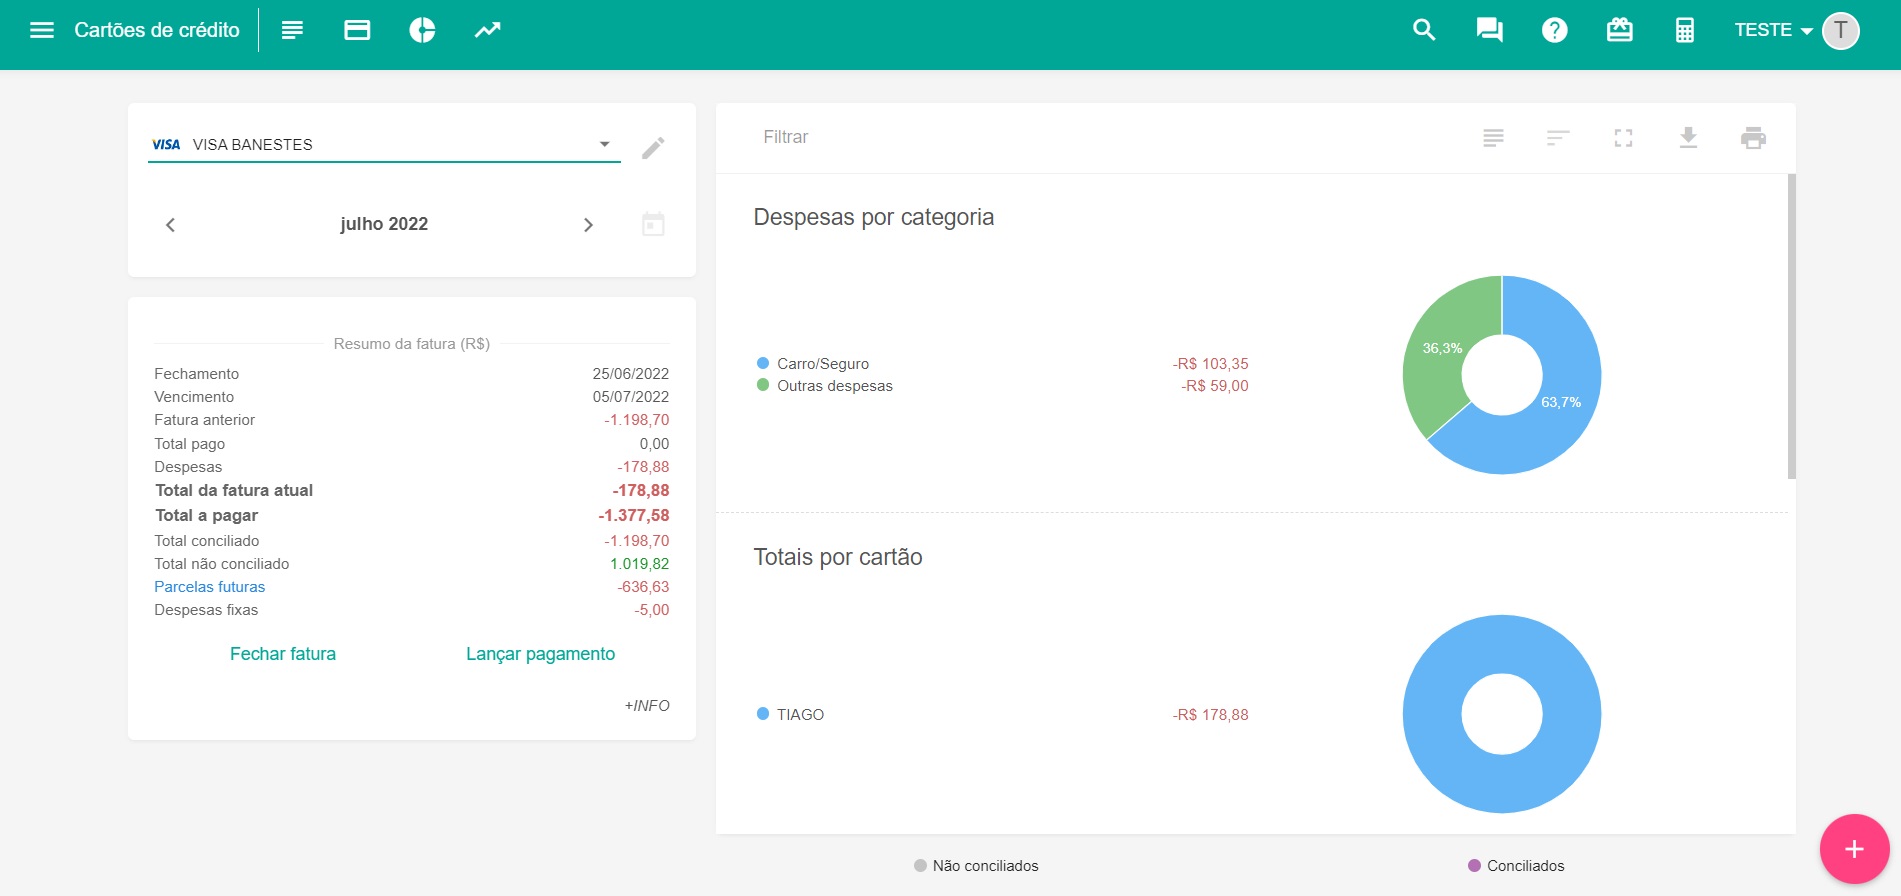Download the report using download icon
Screen dimensions: 1901x896
pos(1688,138)
